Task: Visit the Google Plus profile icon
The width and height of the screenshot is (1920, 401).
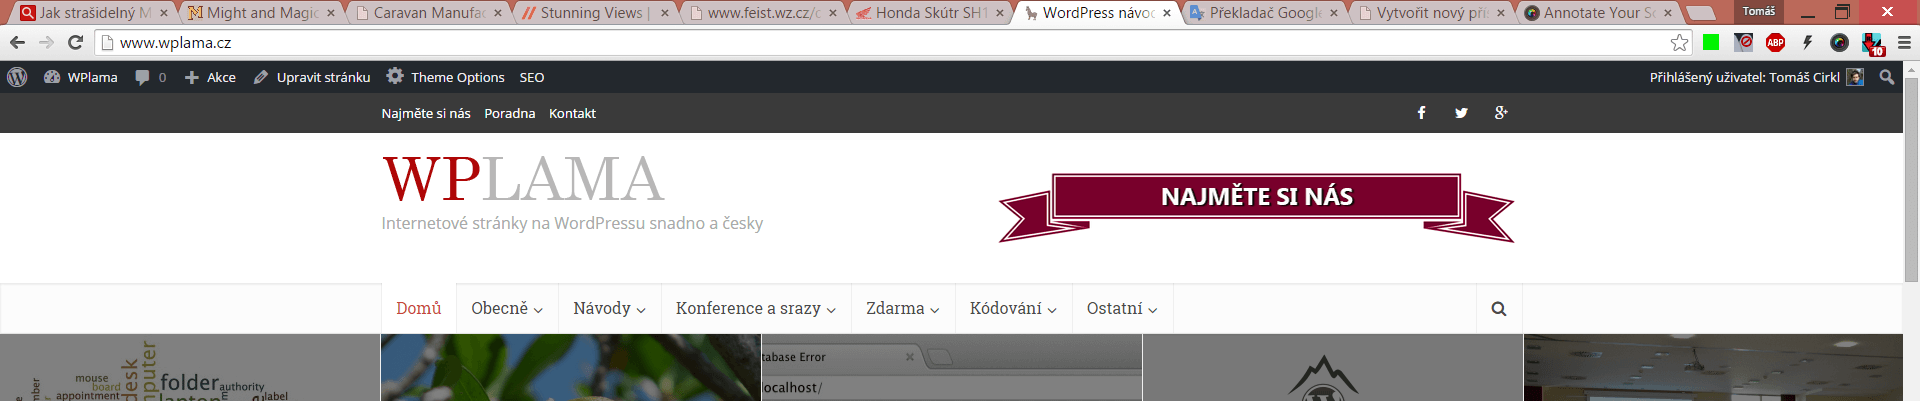Action: (1501, 113)
